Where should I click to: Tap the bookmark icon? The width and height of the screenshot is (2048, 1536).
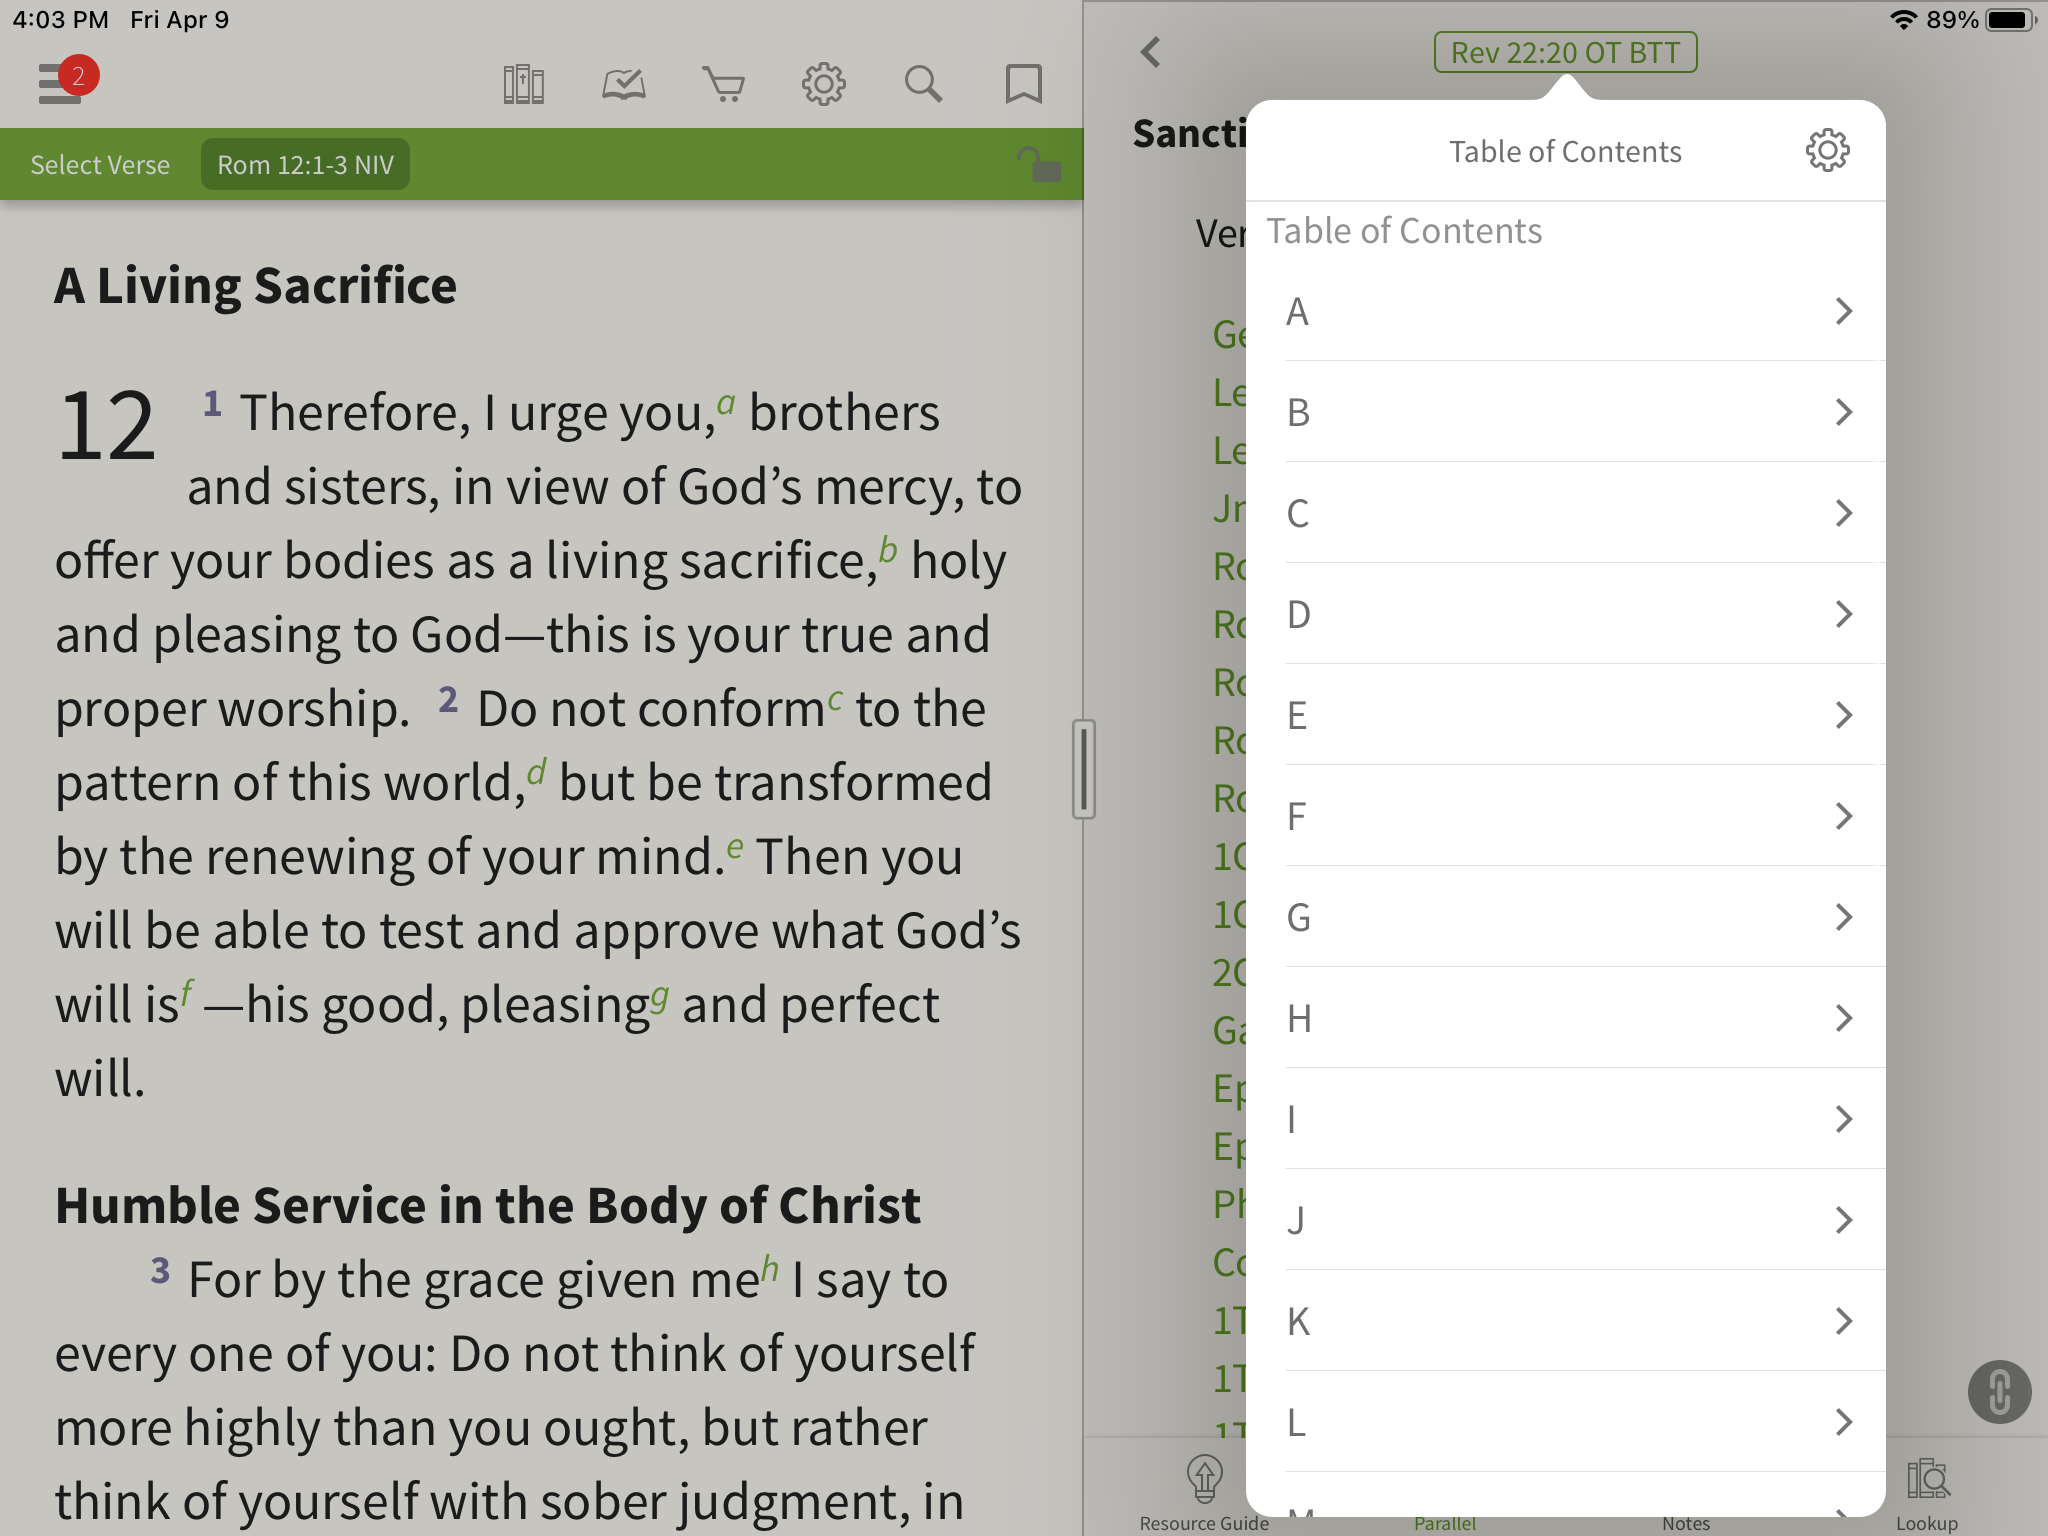1023,85
